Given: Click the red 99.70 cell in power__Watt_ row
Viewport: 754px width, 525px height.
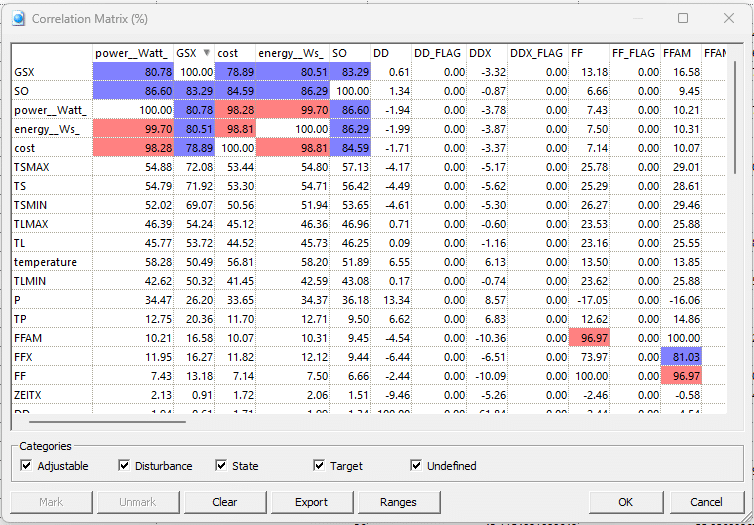Looking at the screenshot, I should [292, 109].
